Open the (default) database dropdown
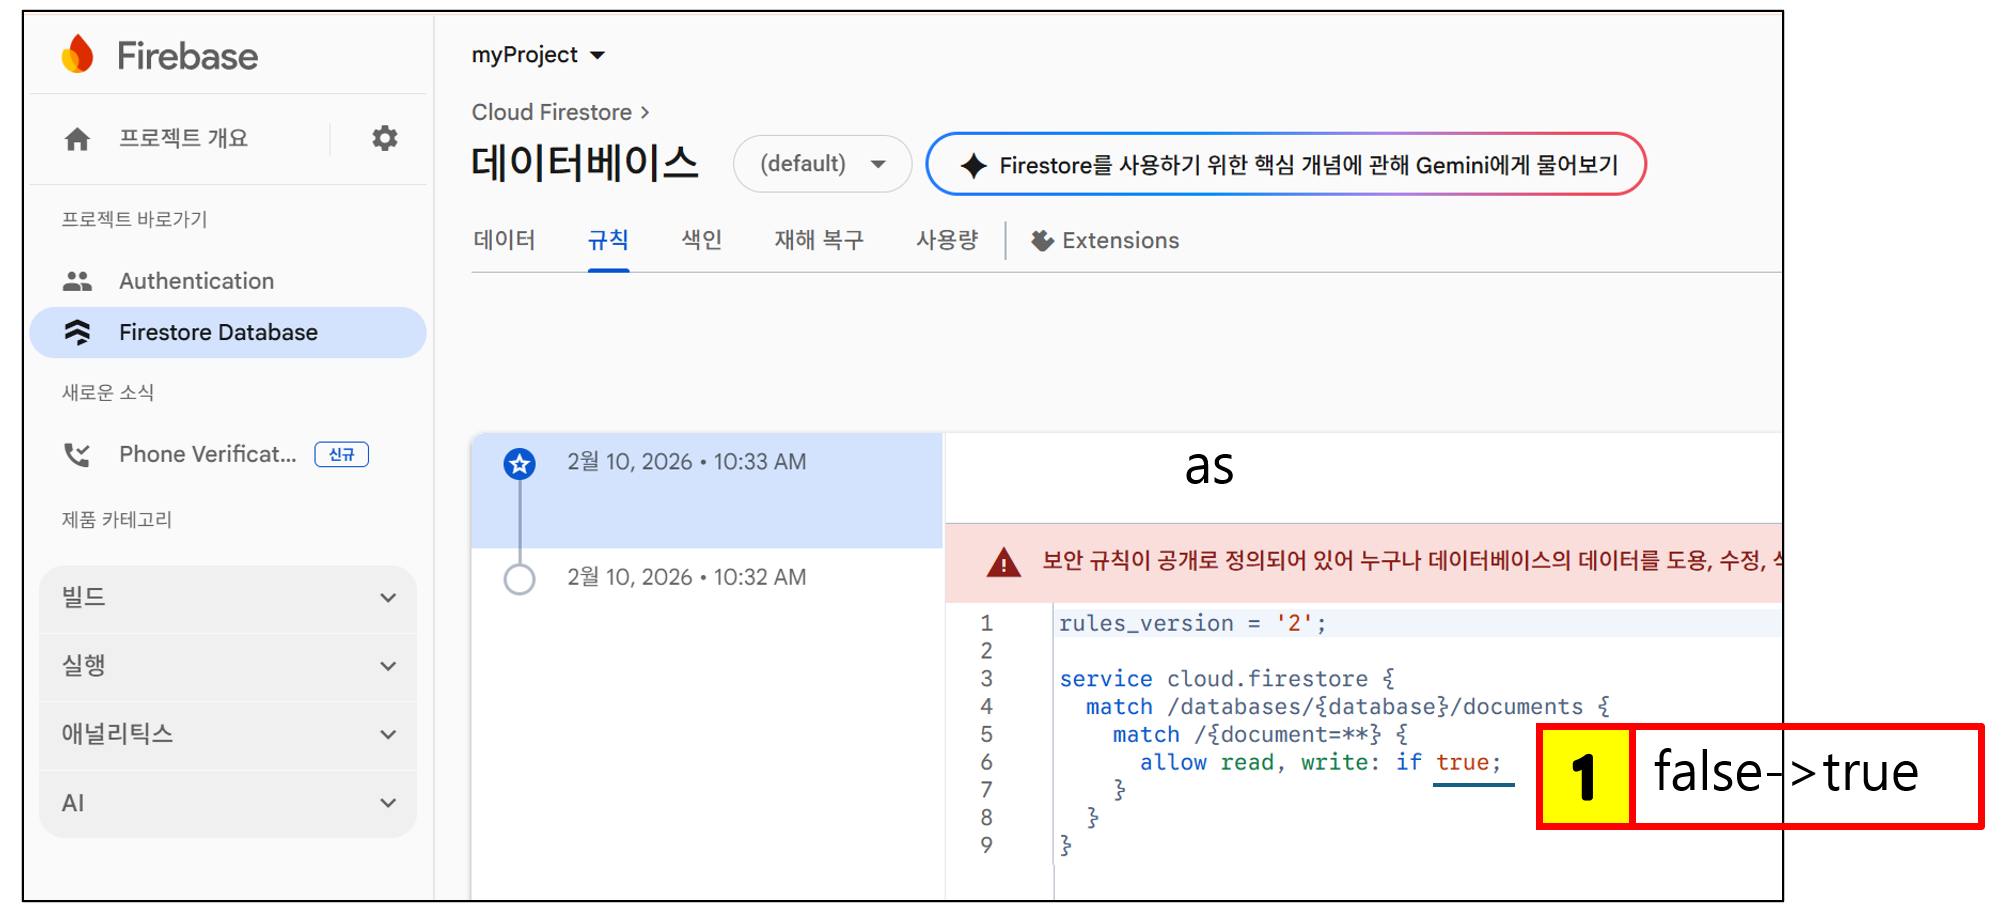Viewport: 1999px width, 907px height. [x=822, y=164]
